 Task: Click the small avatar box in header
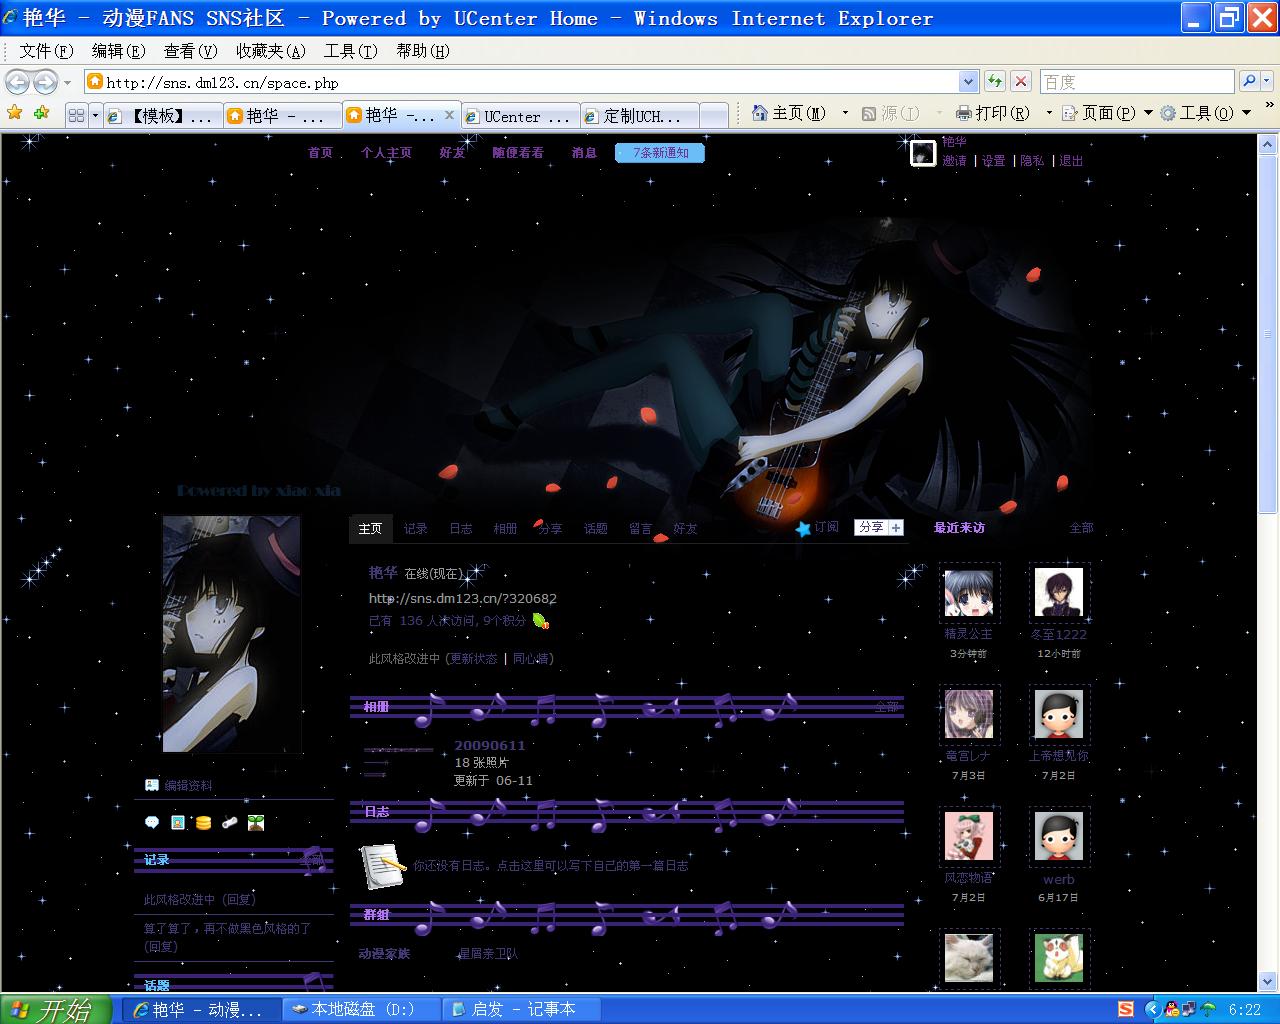pyautogui.click(x=923, y=153)
